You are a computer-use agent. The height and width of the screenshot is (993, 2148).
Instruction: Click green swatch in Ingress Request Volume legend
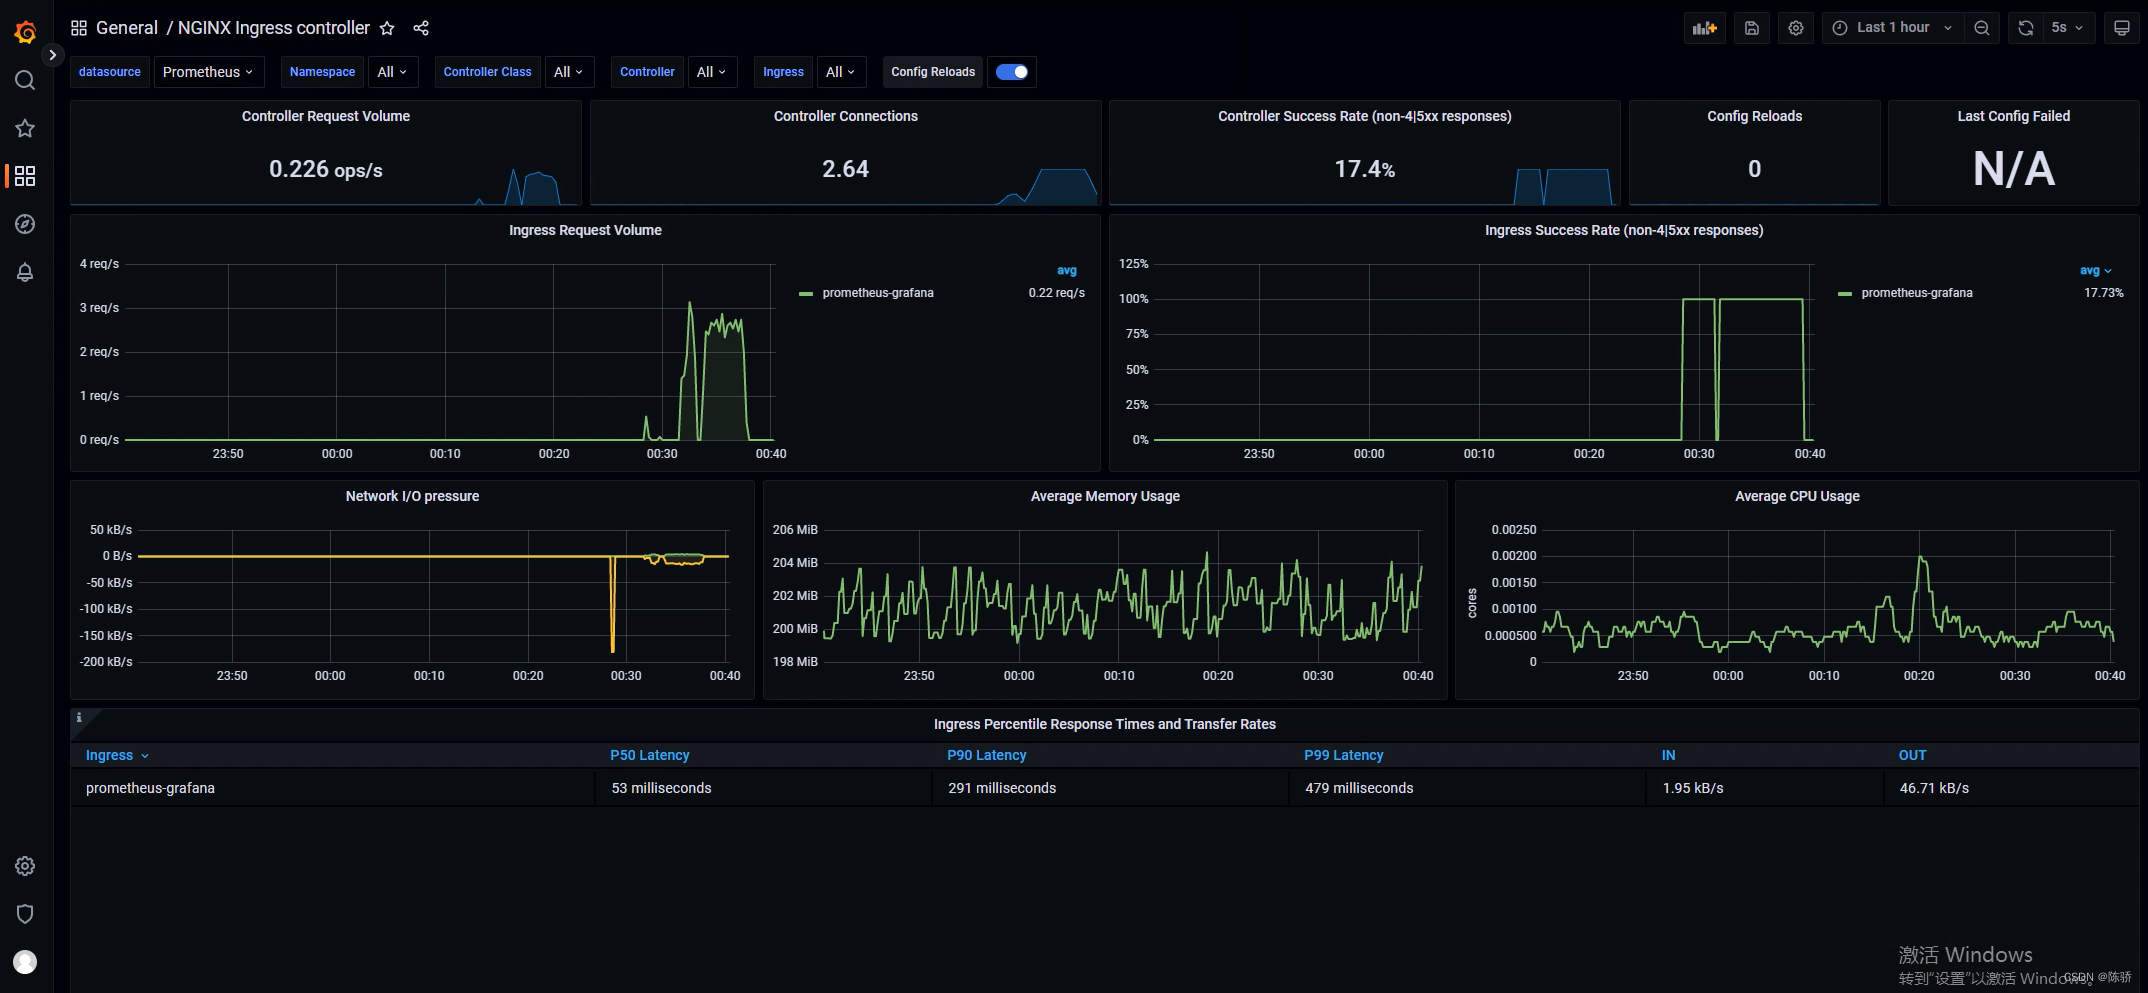click(x=806, y=294)
